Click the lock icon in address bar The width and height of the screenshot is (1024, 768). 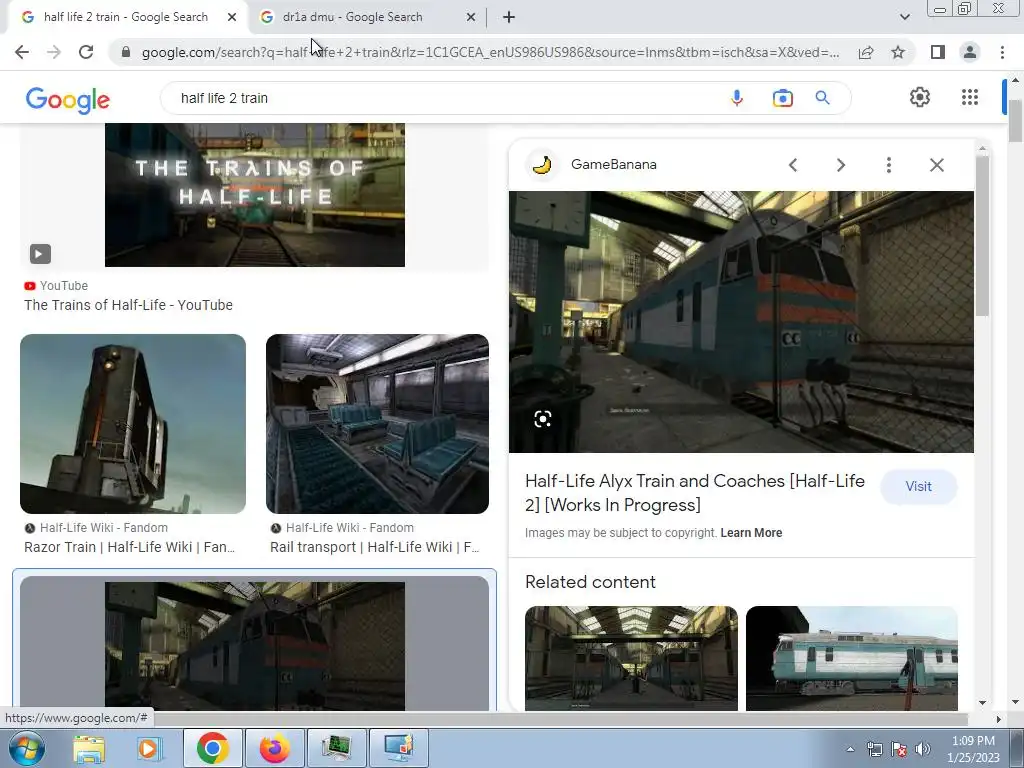click(x=126, y=52)
